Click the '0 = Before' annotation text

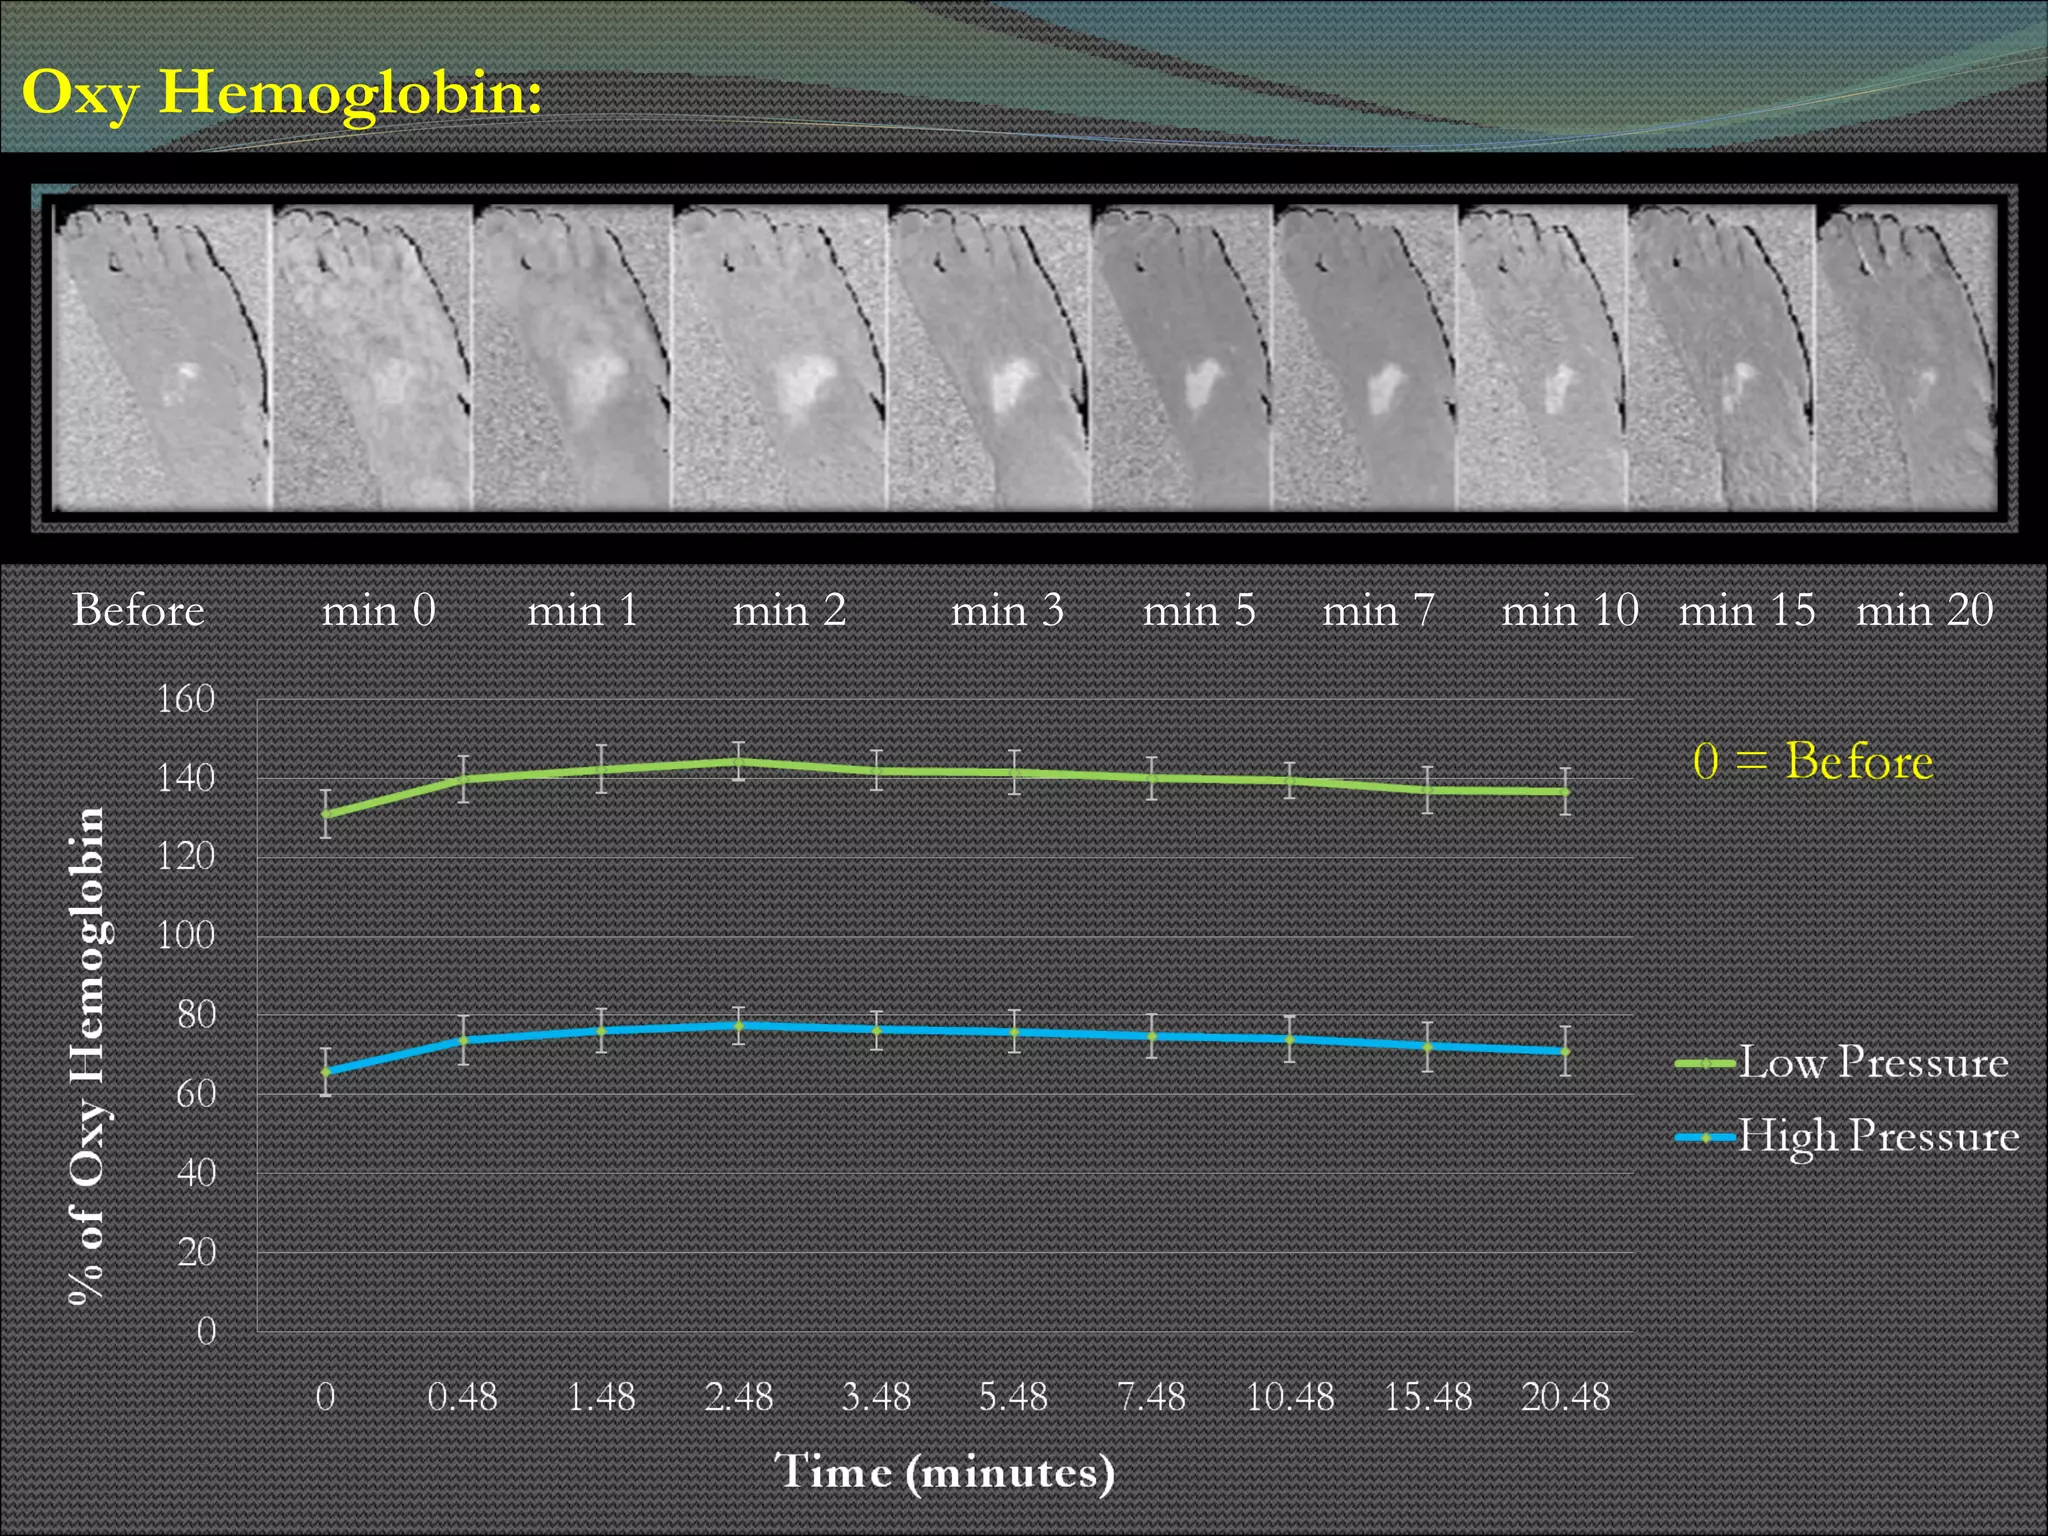coord(1812,761)
